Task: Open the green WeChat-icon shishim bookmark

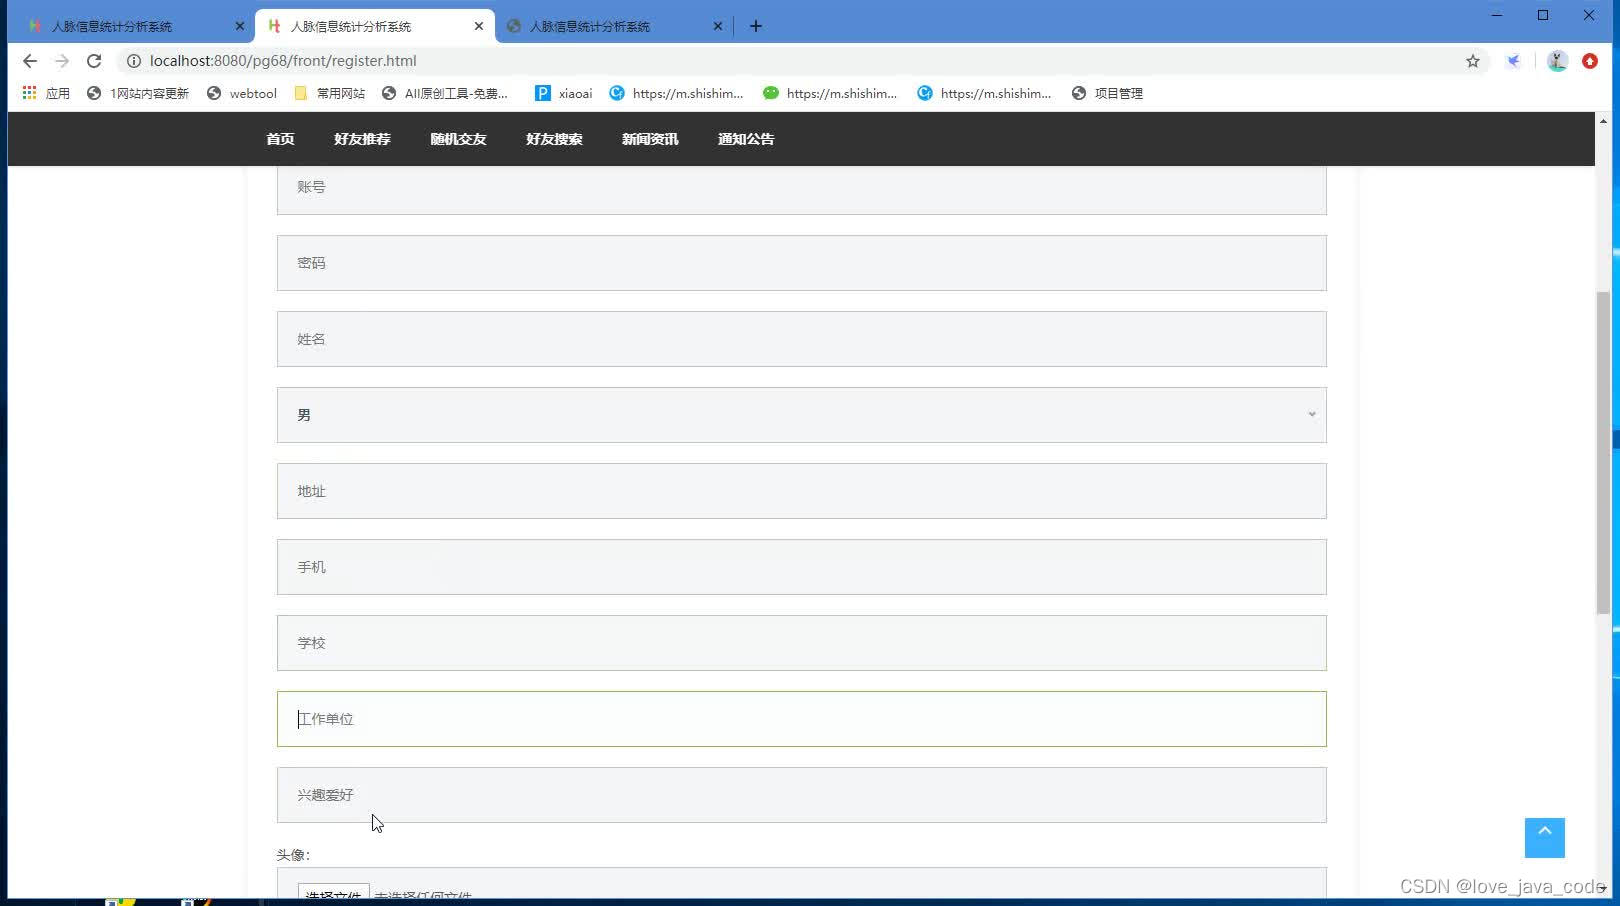Action: (831, 93)
